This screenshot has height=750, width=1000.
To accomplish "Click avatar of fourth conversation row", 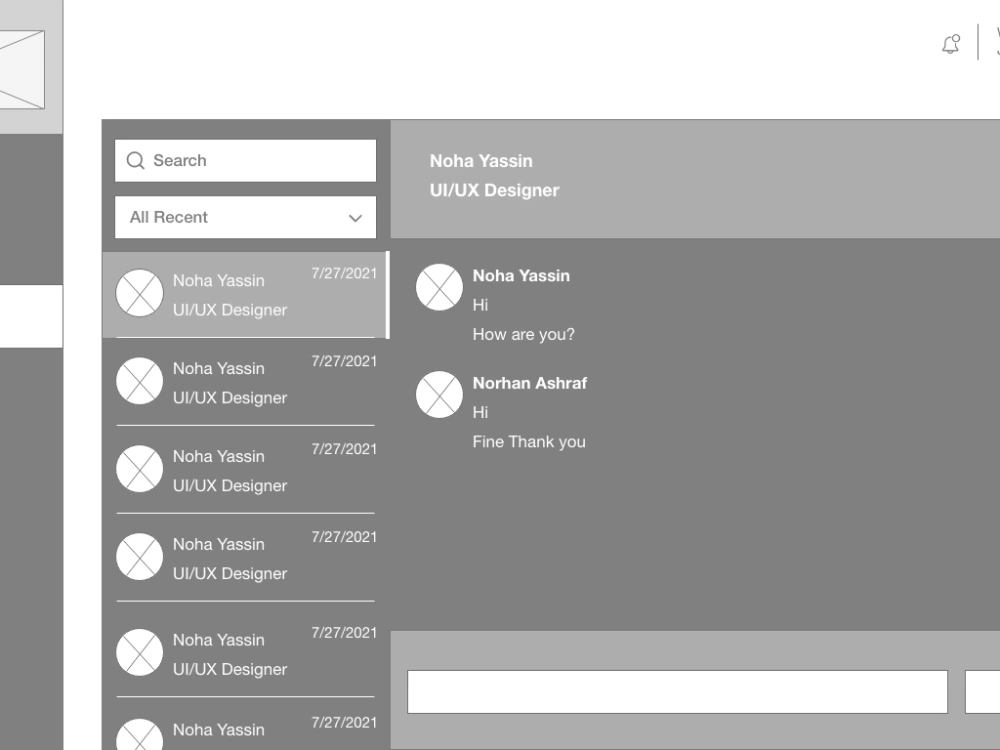I will click(x=140, y=557).
